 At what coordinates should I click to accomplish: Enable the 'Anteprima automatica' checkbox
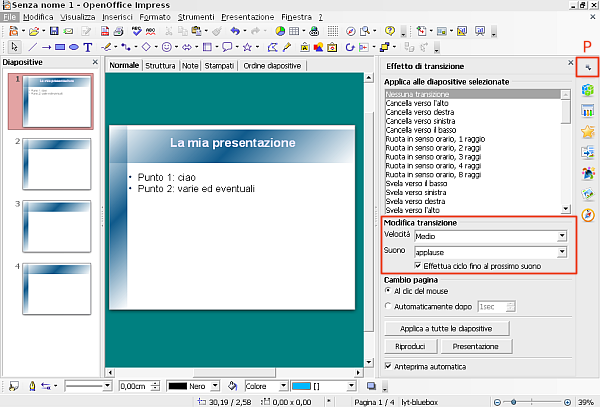[390, 367]
